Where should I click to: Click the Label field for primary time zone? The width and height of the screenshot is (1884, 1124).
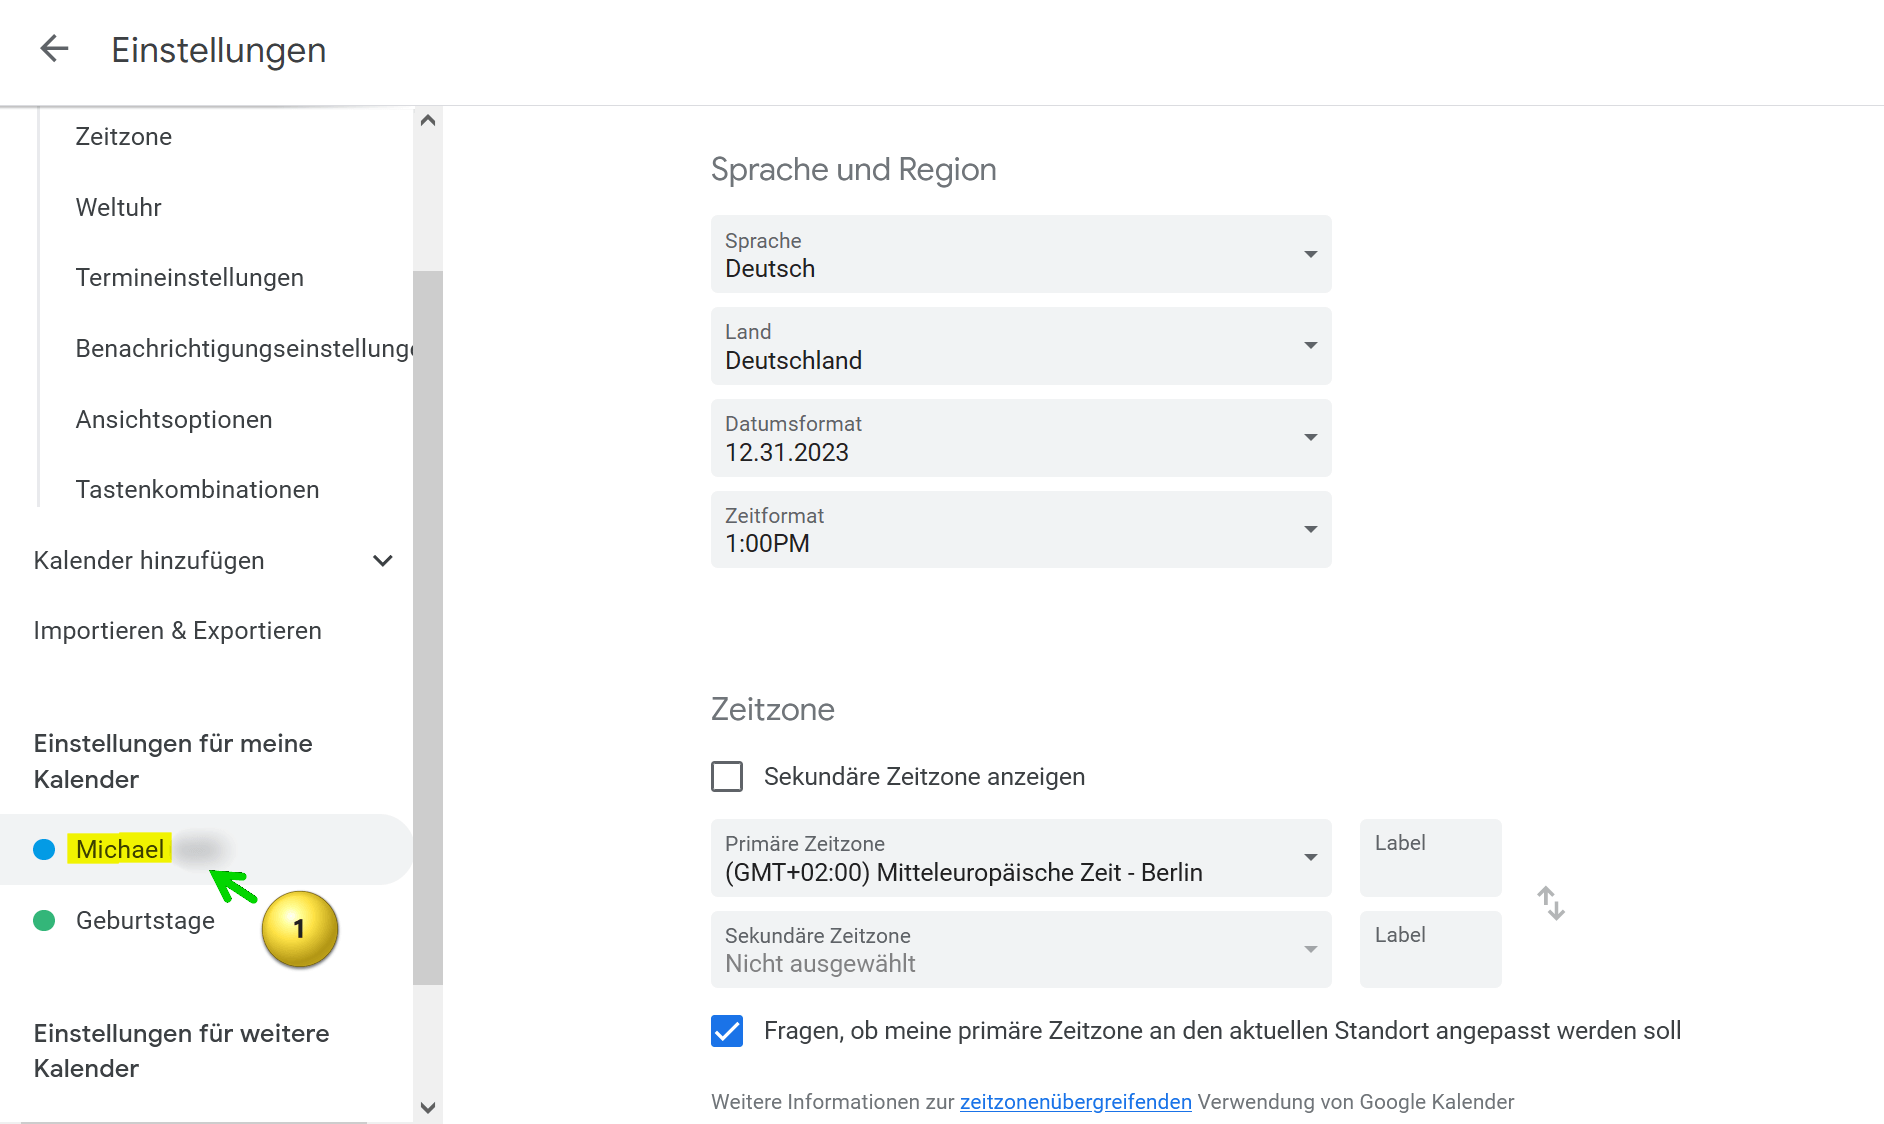tap(1431, 858)
